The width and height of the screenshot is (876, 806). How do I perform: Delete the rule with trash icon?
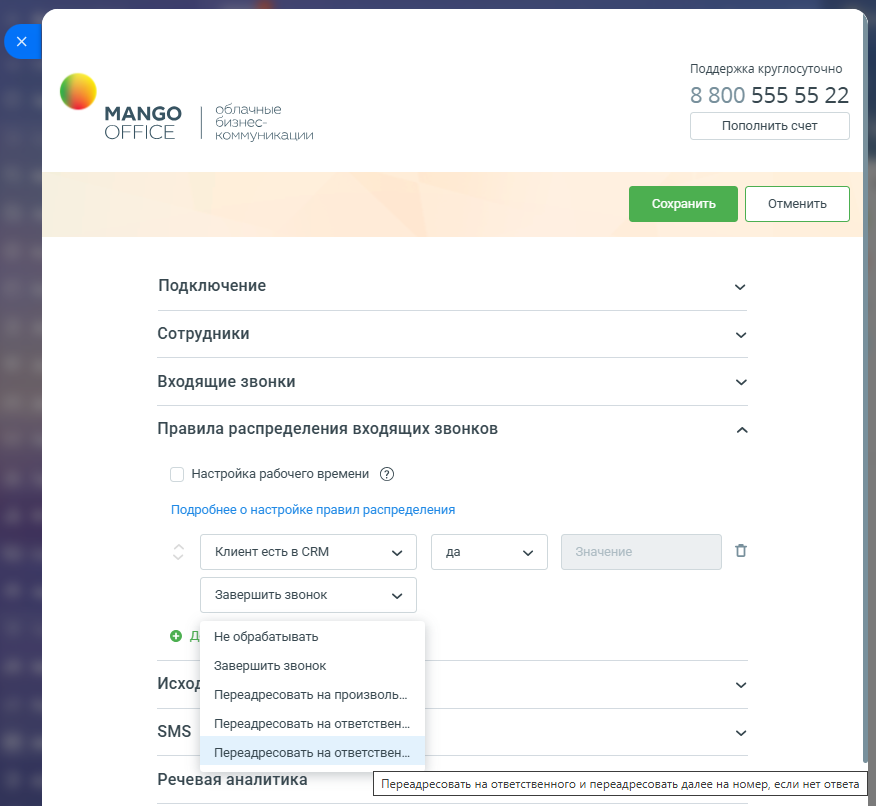(741, 551)
